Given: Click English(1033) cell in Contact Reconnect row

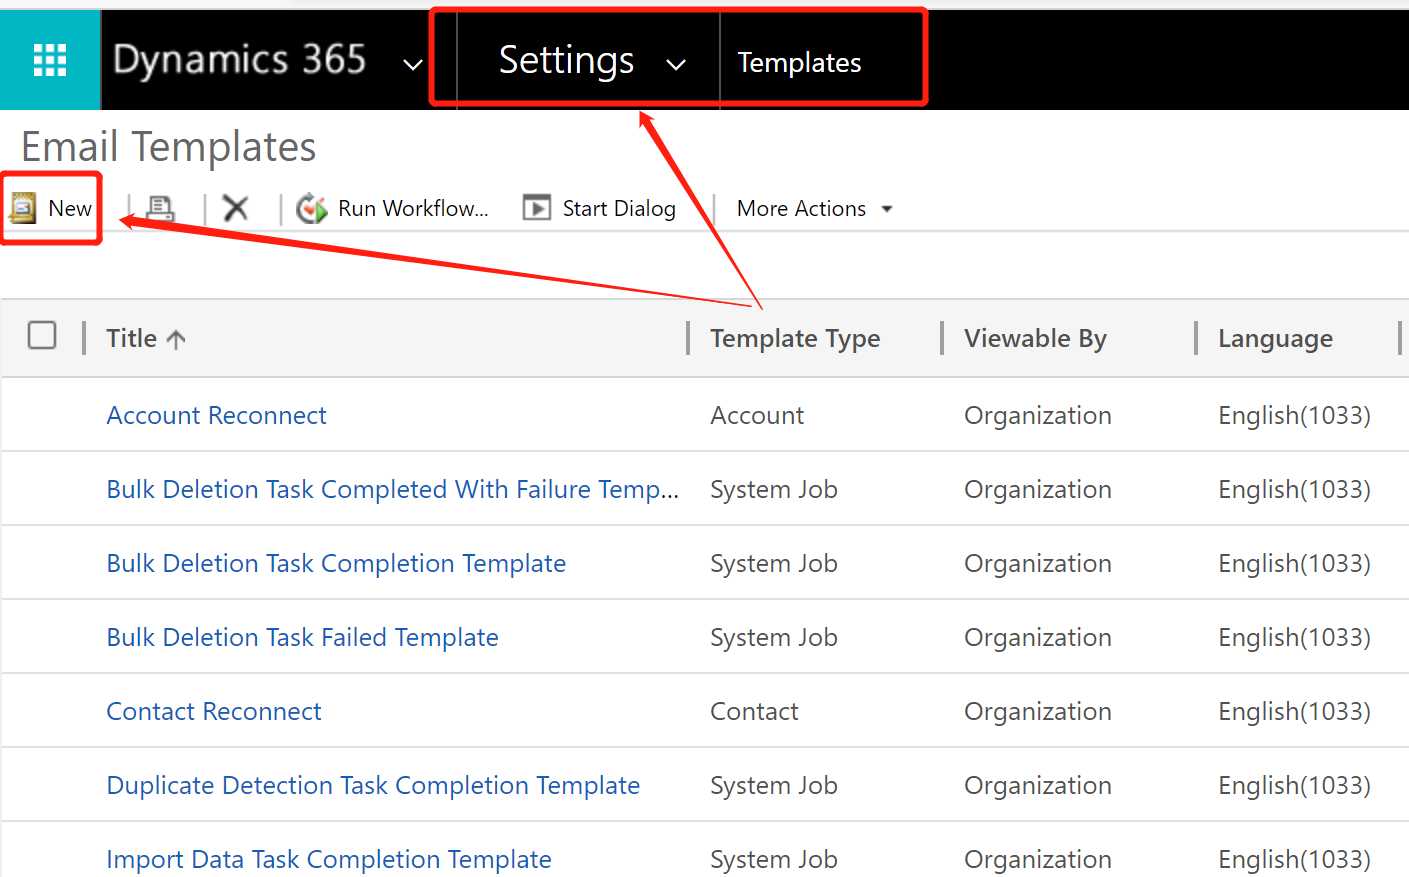Looking at the screenshot, I should pos(1294,711).
